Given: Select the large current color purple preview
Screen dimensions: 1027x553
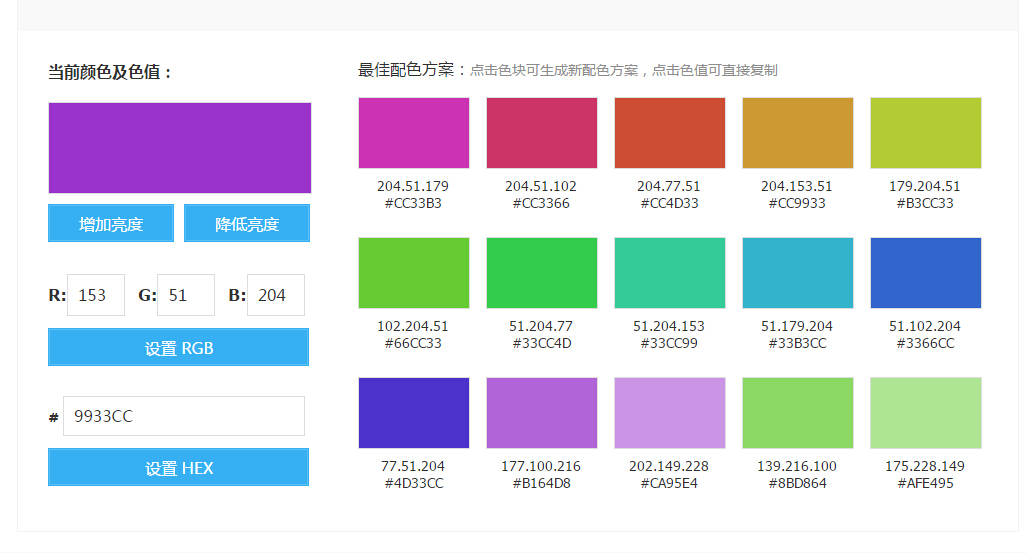Looking at the screenshot, I should pos(180,148).
